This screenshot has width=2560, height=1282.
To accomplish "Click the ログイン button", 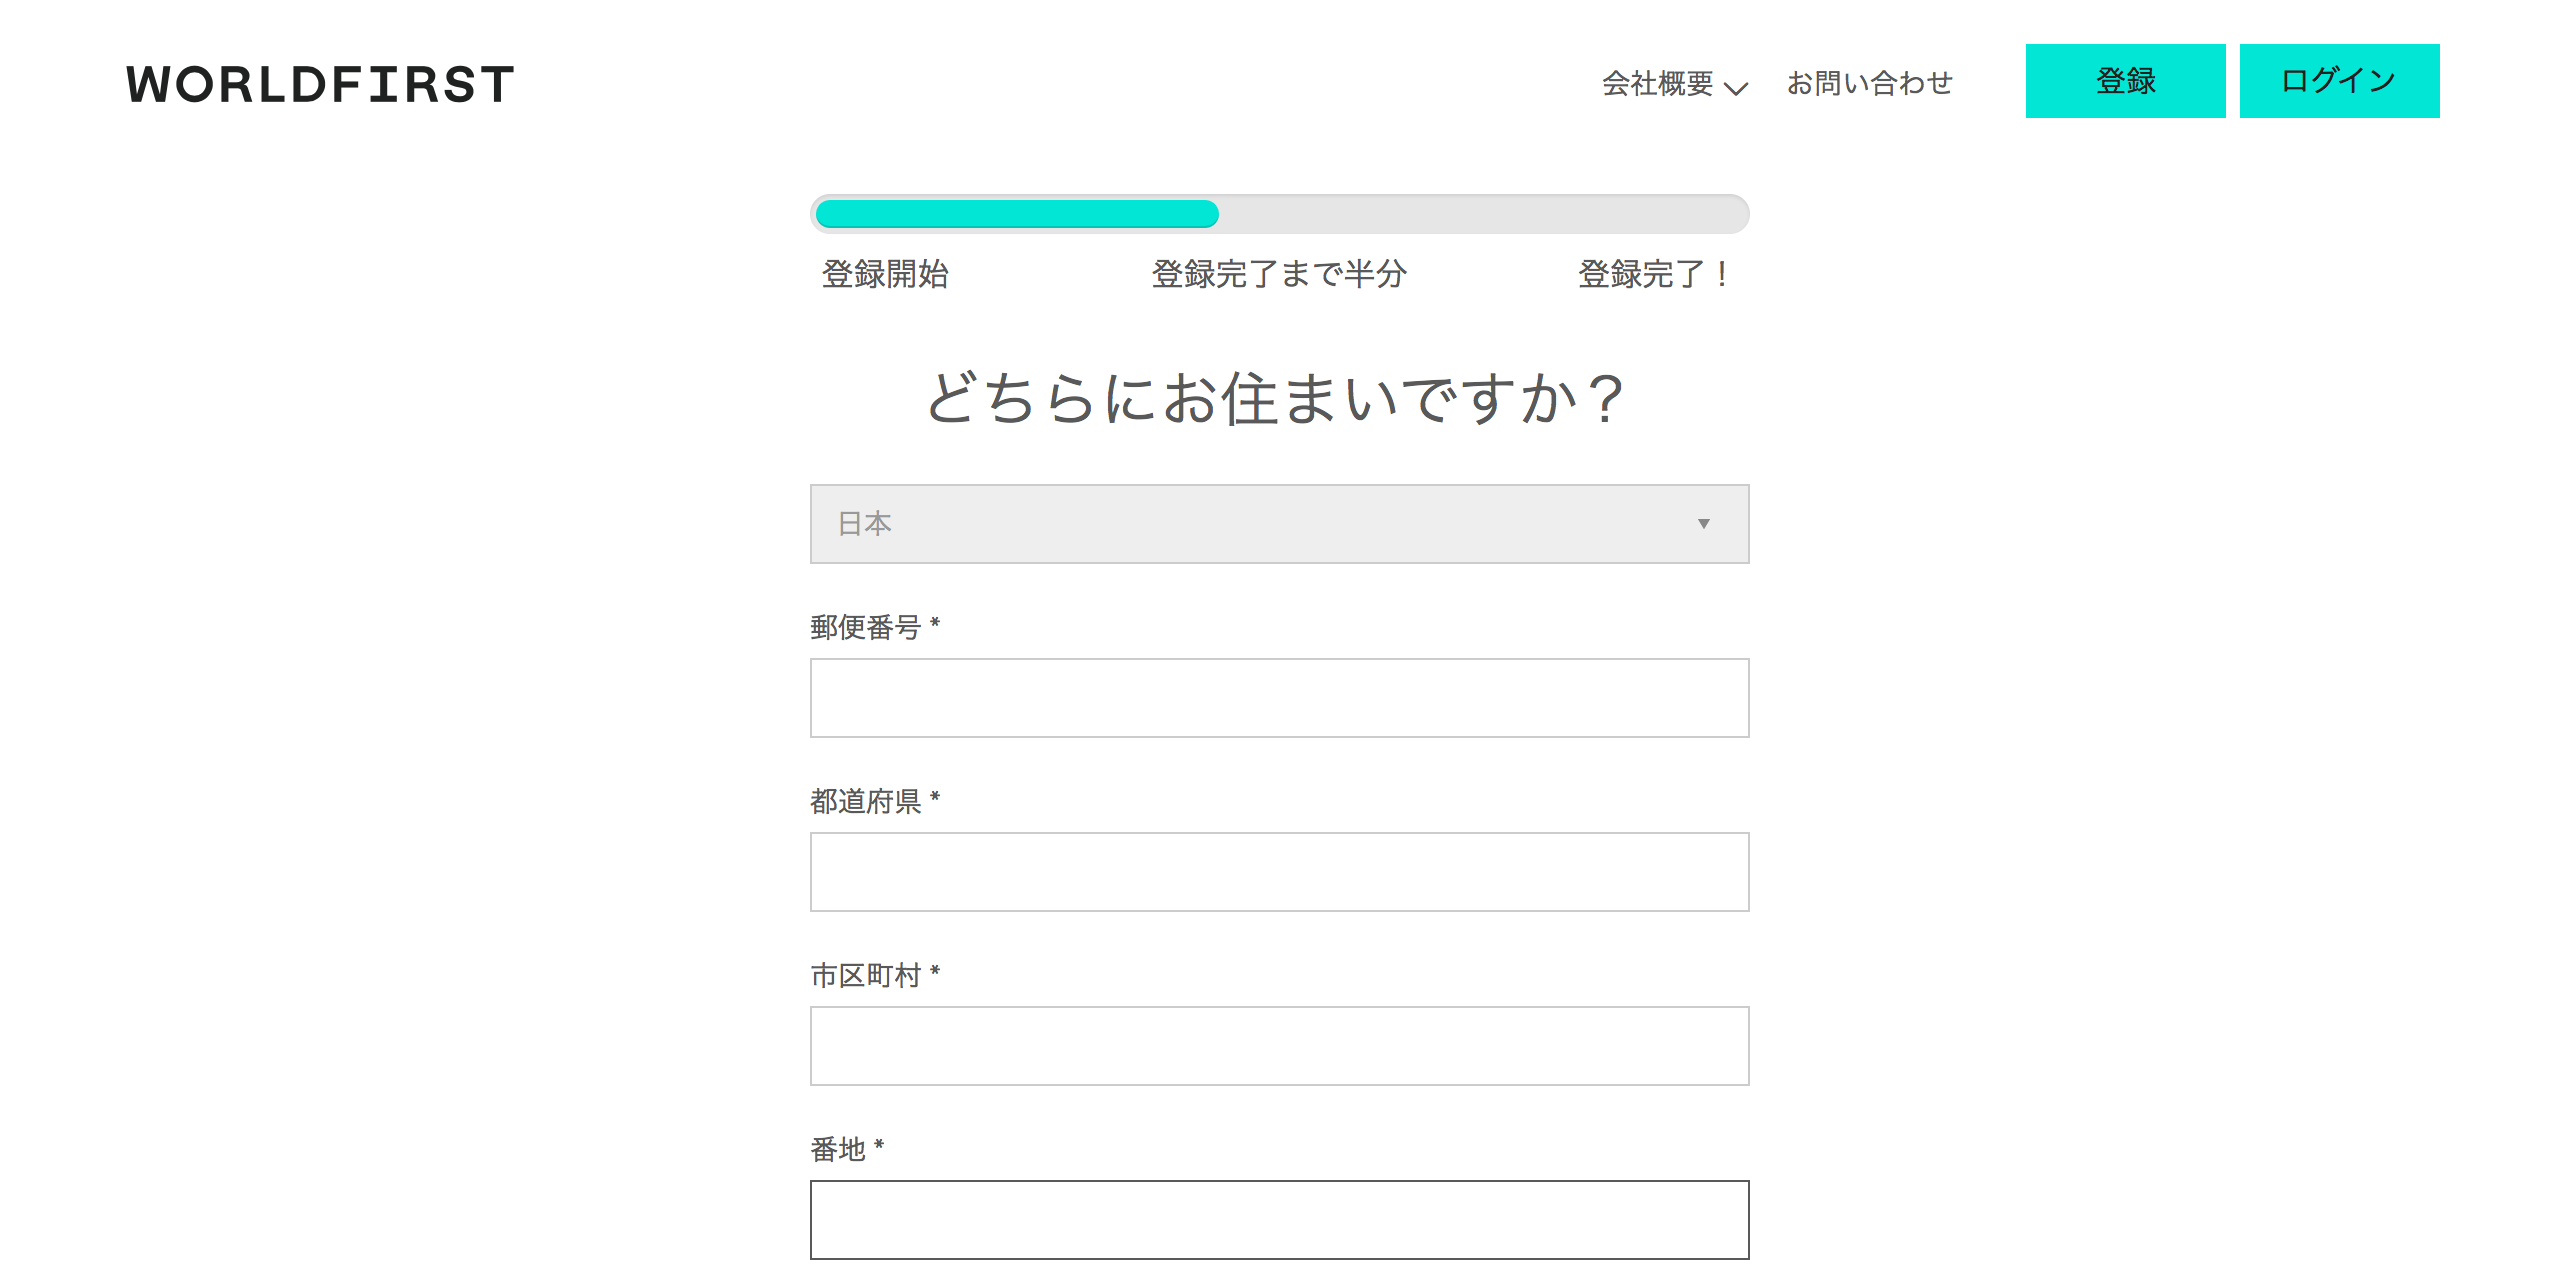I will [2339, 81].
